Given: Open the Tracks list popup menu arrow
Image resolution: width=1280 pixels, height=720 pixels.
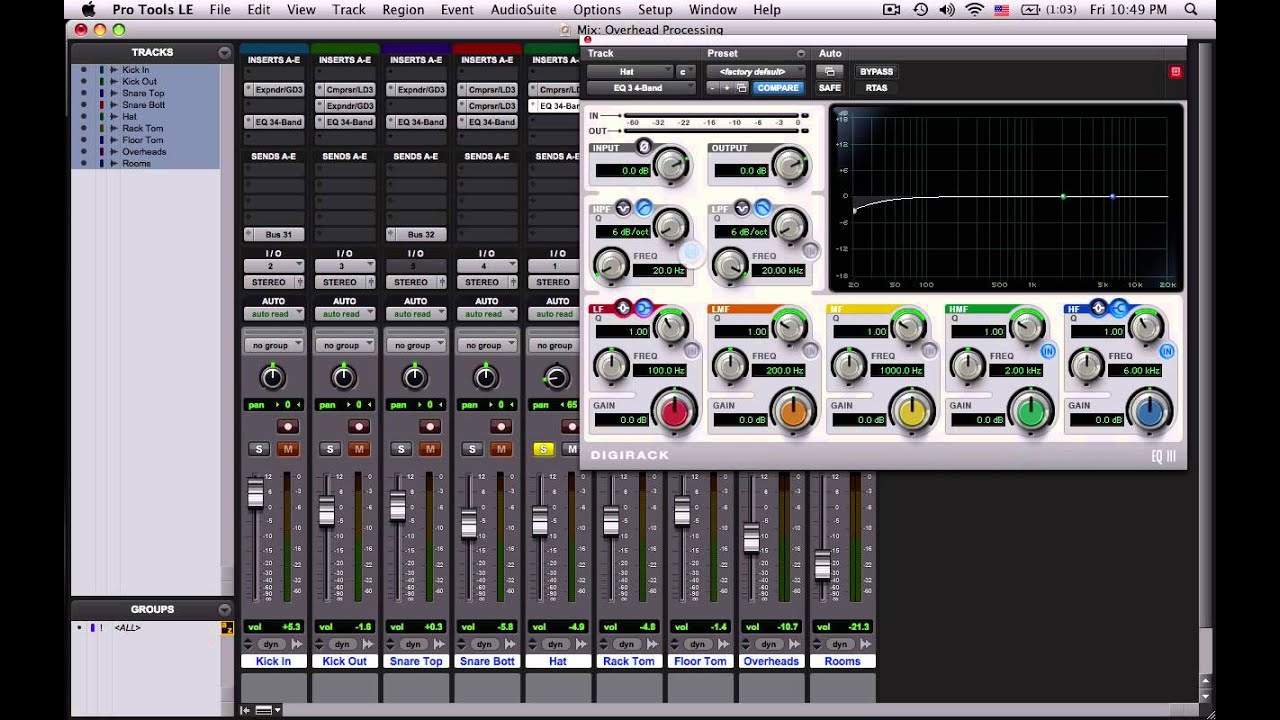Looking at the screenshot, I should click(x=225, y=53).
